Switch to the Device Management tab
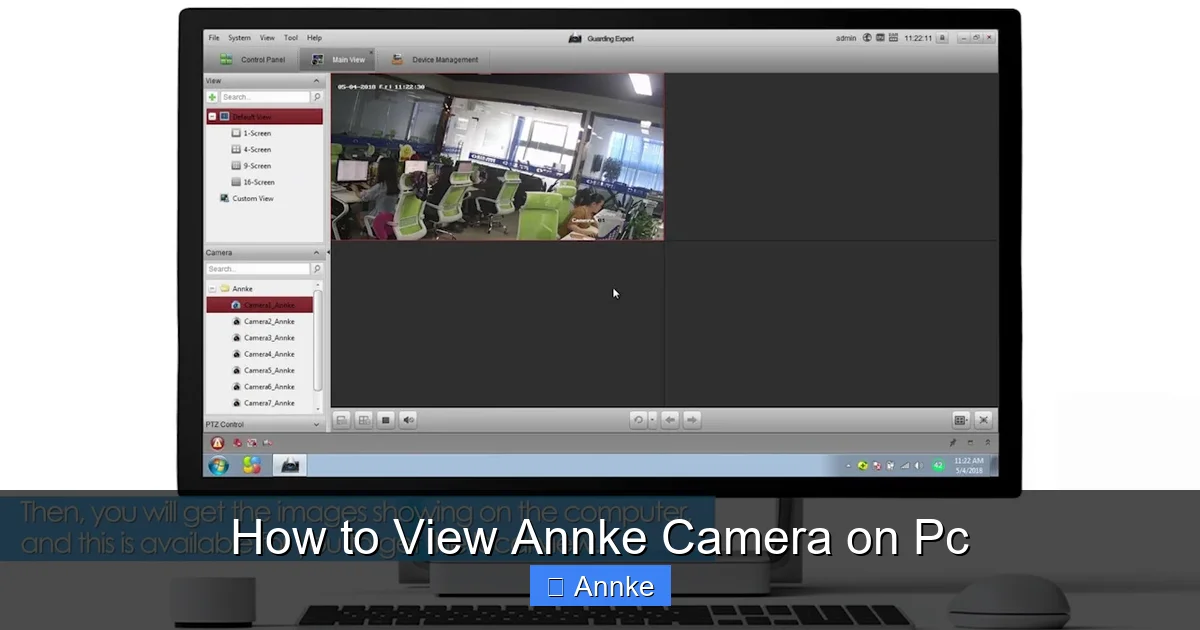The image size is (1200, 630). click(x=434, y=60)
